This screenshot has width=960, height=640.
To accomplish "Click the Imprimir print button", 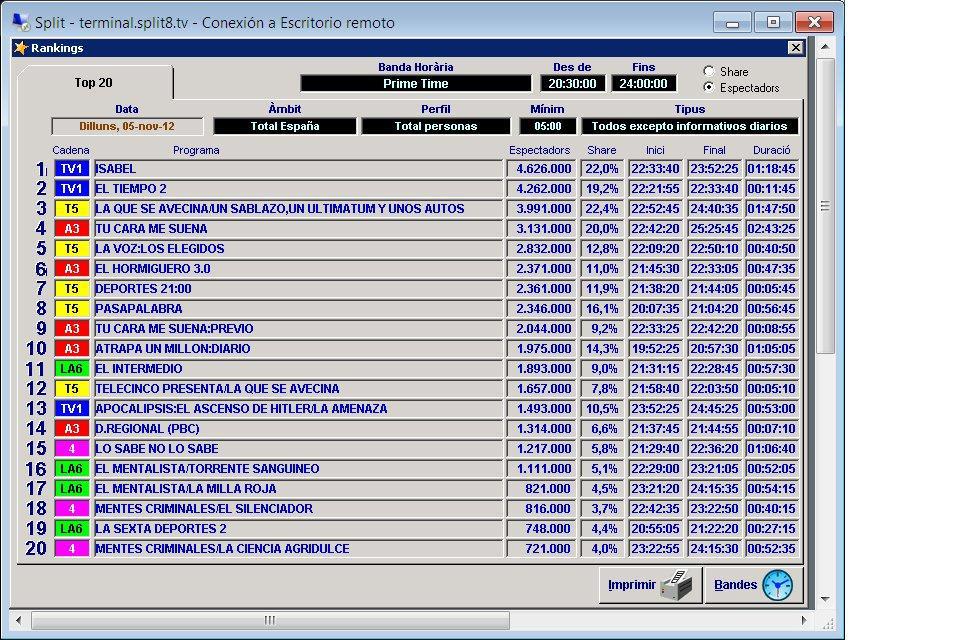I will pyautogui.click(x=650, y=585).
